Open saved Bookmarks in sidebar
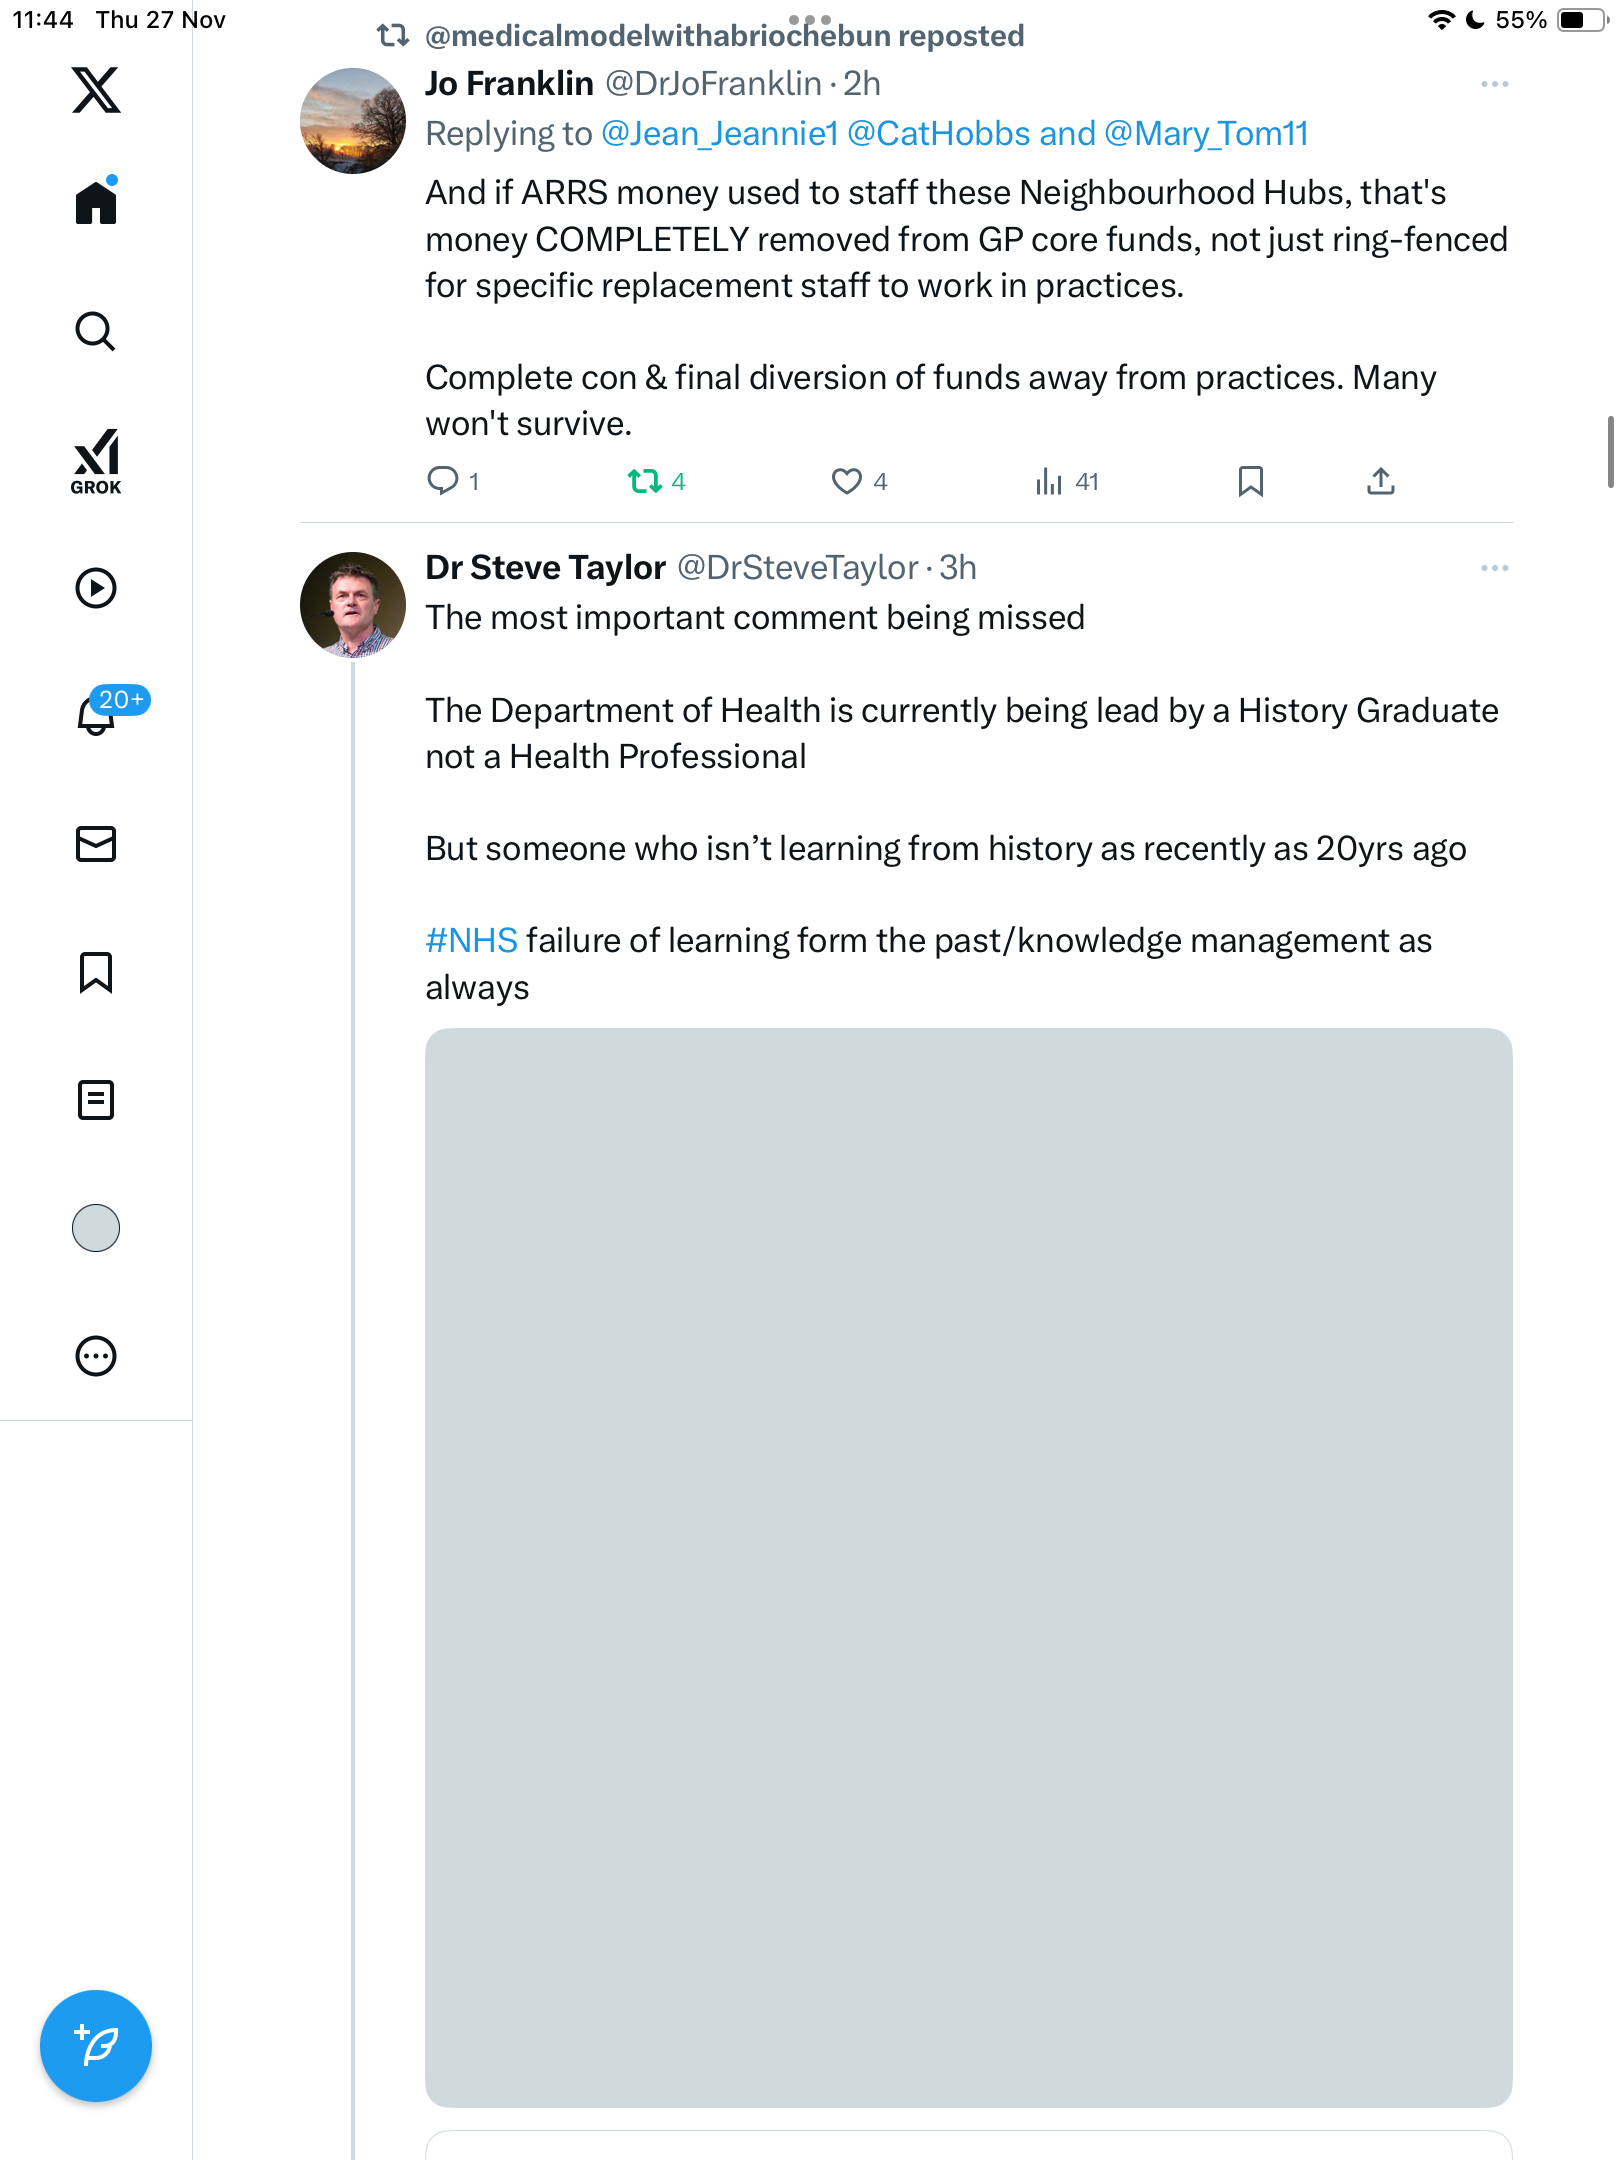Image resolution: width=1620 pixels, height=2160 pixels. click(x=96, y=972)
